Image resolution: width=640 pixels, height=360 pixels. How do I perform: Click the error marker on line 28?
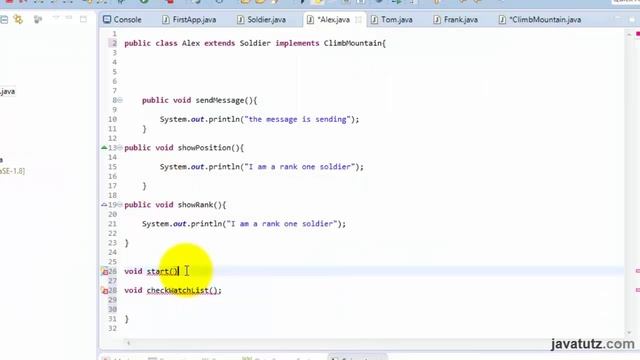[104, 290]
